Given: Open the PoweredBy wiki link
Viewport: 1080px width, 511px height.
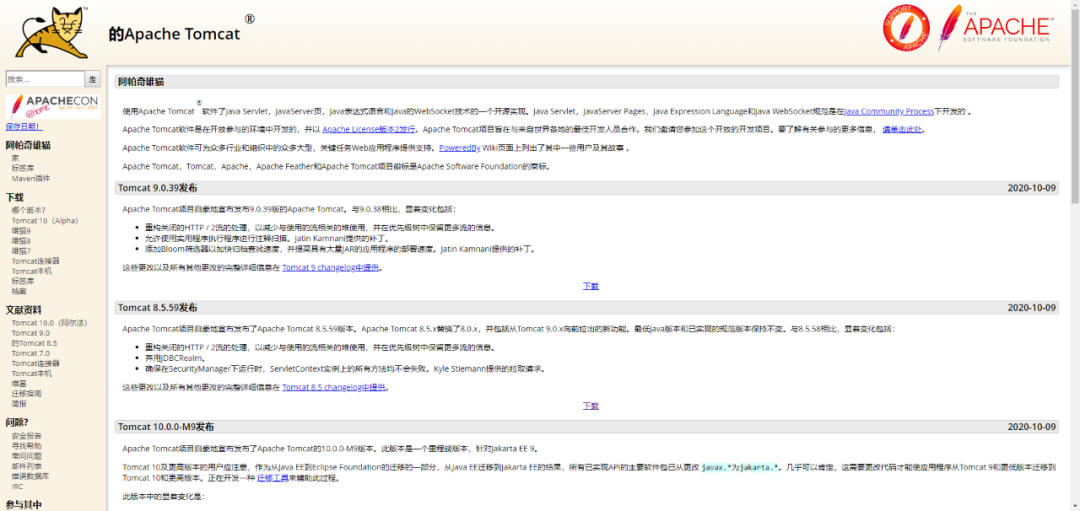Looking at the screenshot, I should 459,148.
